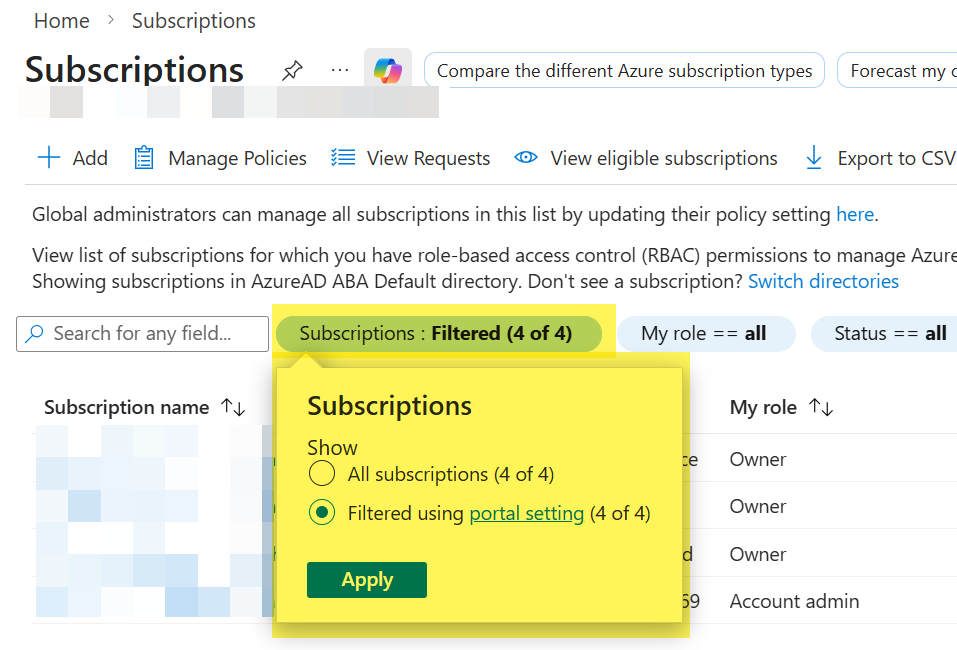Click the Add plus icon

click(49, 157)
